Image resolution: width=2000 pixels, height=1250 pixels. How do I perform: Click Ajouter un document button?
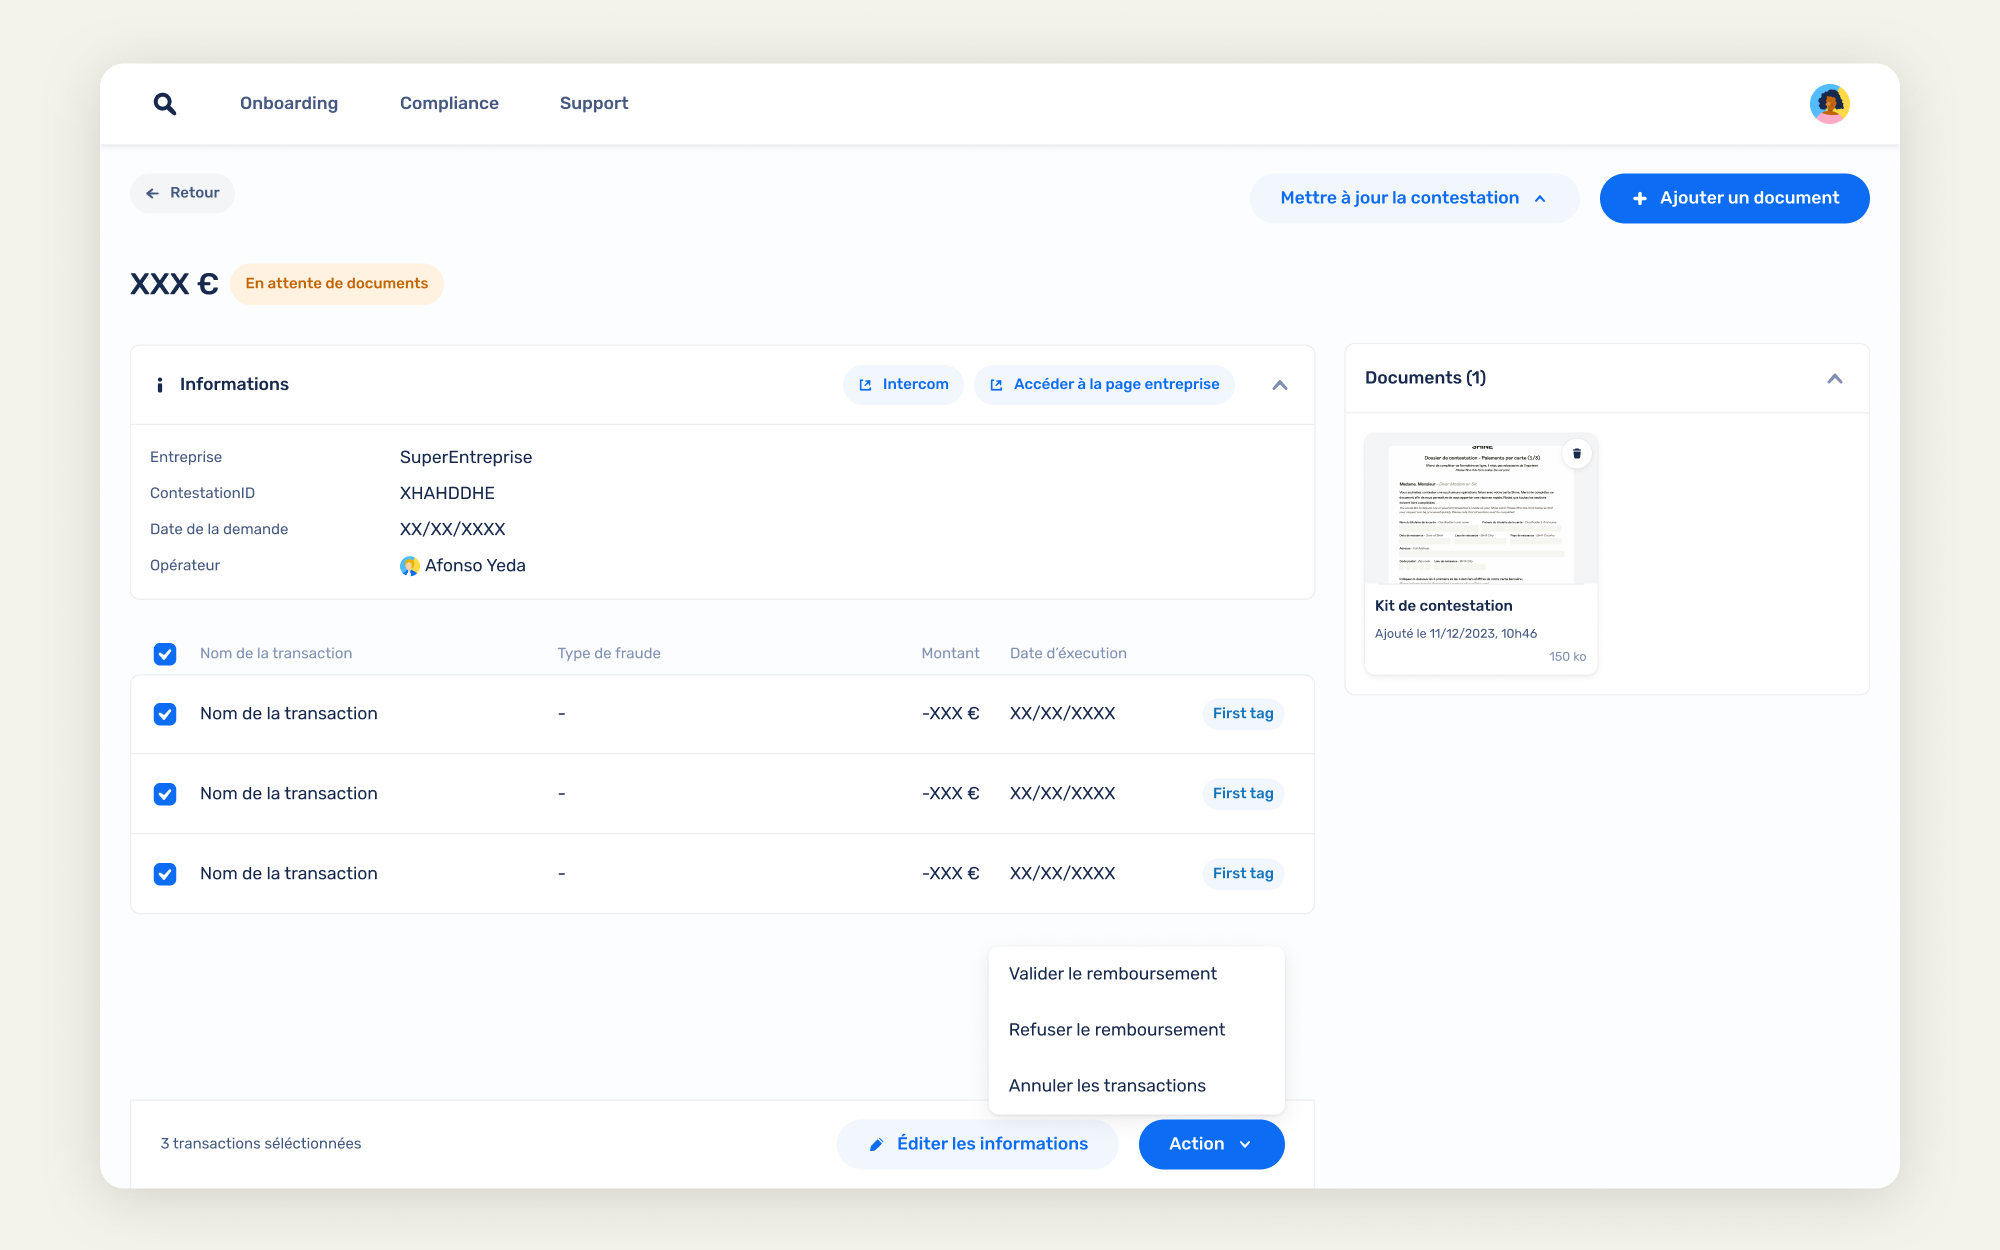pos(1734,198)
